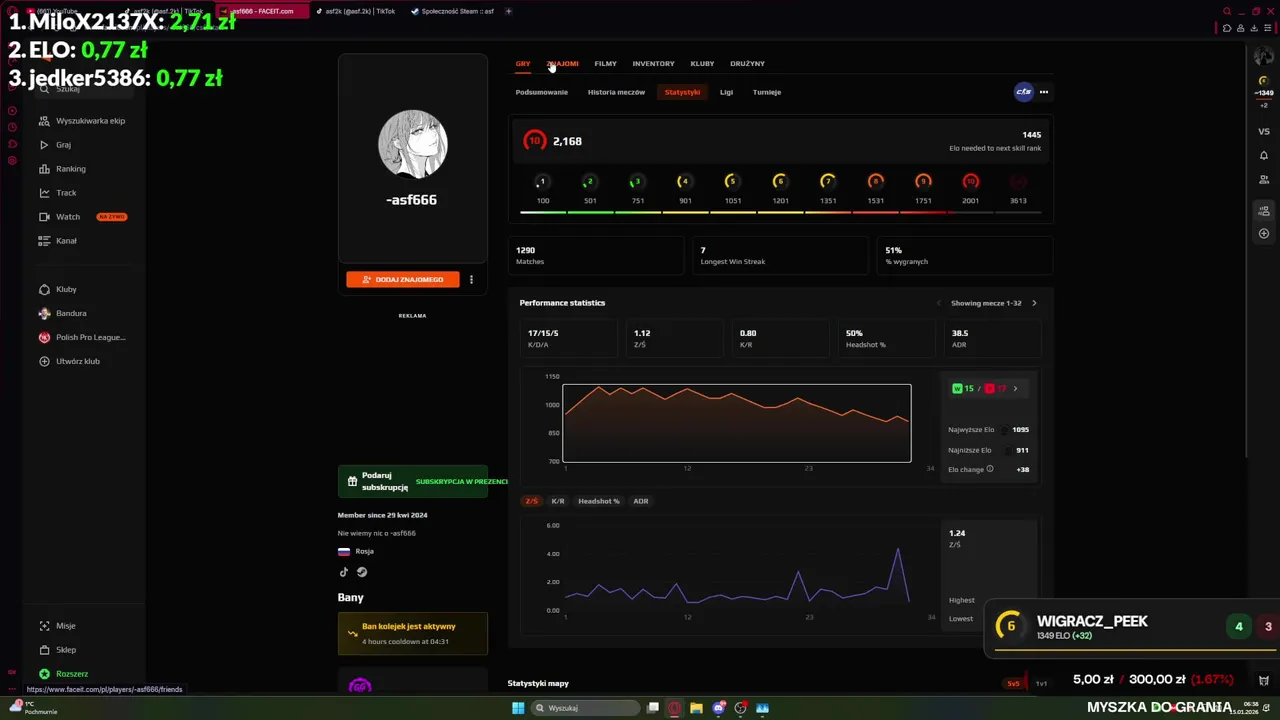Image resolution: width=1280 pixels, height=720 pixels.
Task: Show next matches with right chevron
Action: point(1034,303)
